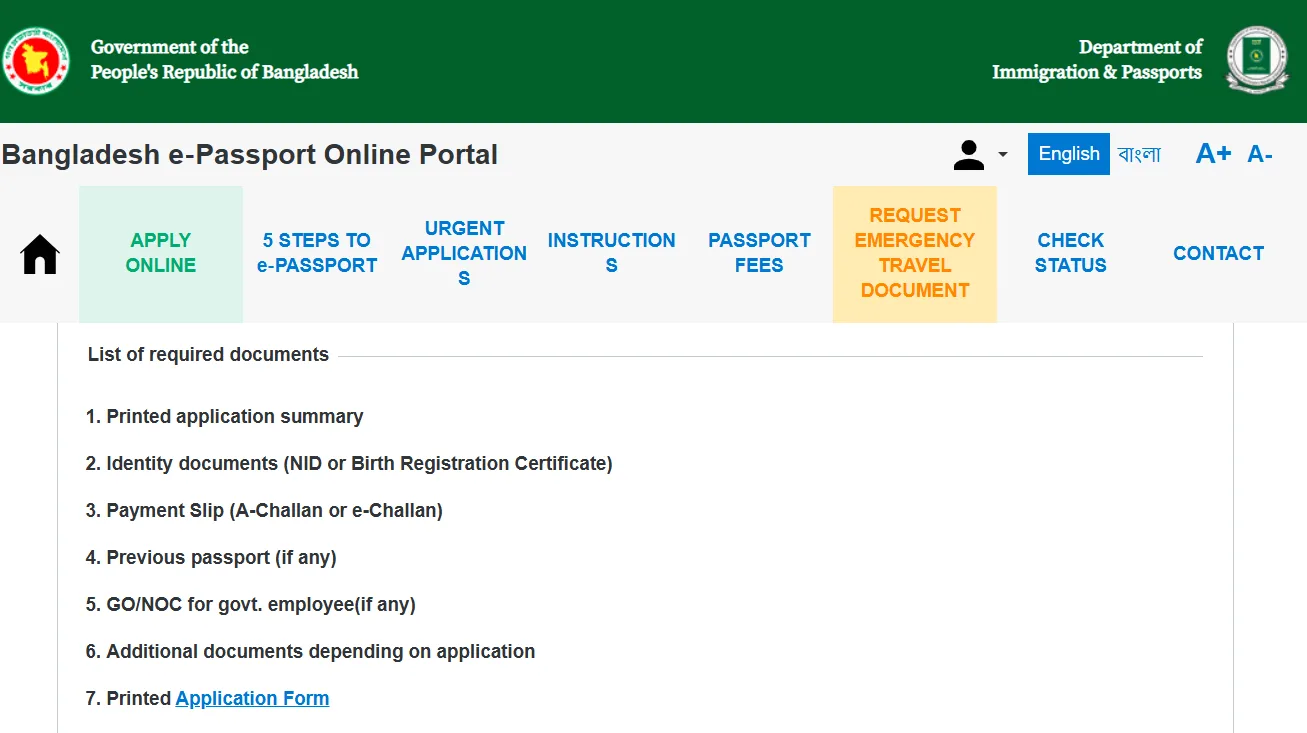Click the Department of Immigration & Passports text
Image resolution: width=1307 pixels, height=733 pixels.
click(x=1097, y=60)
